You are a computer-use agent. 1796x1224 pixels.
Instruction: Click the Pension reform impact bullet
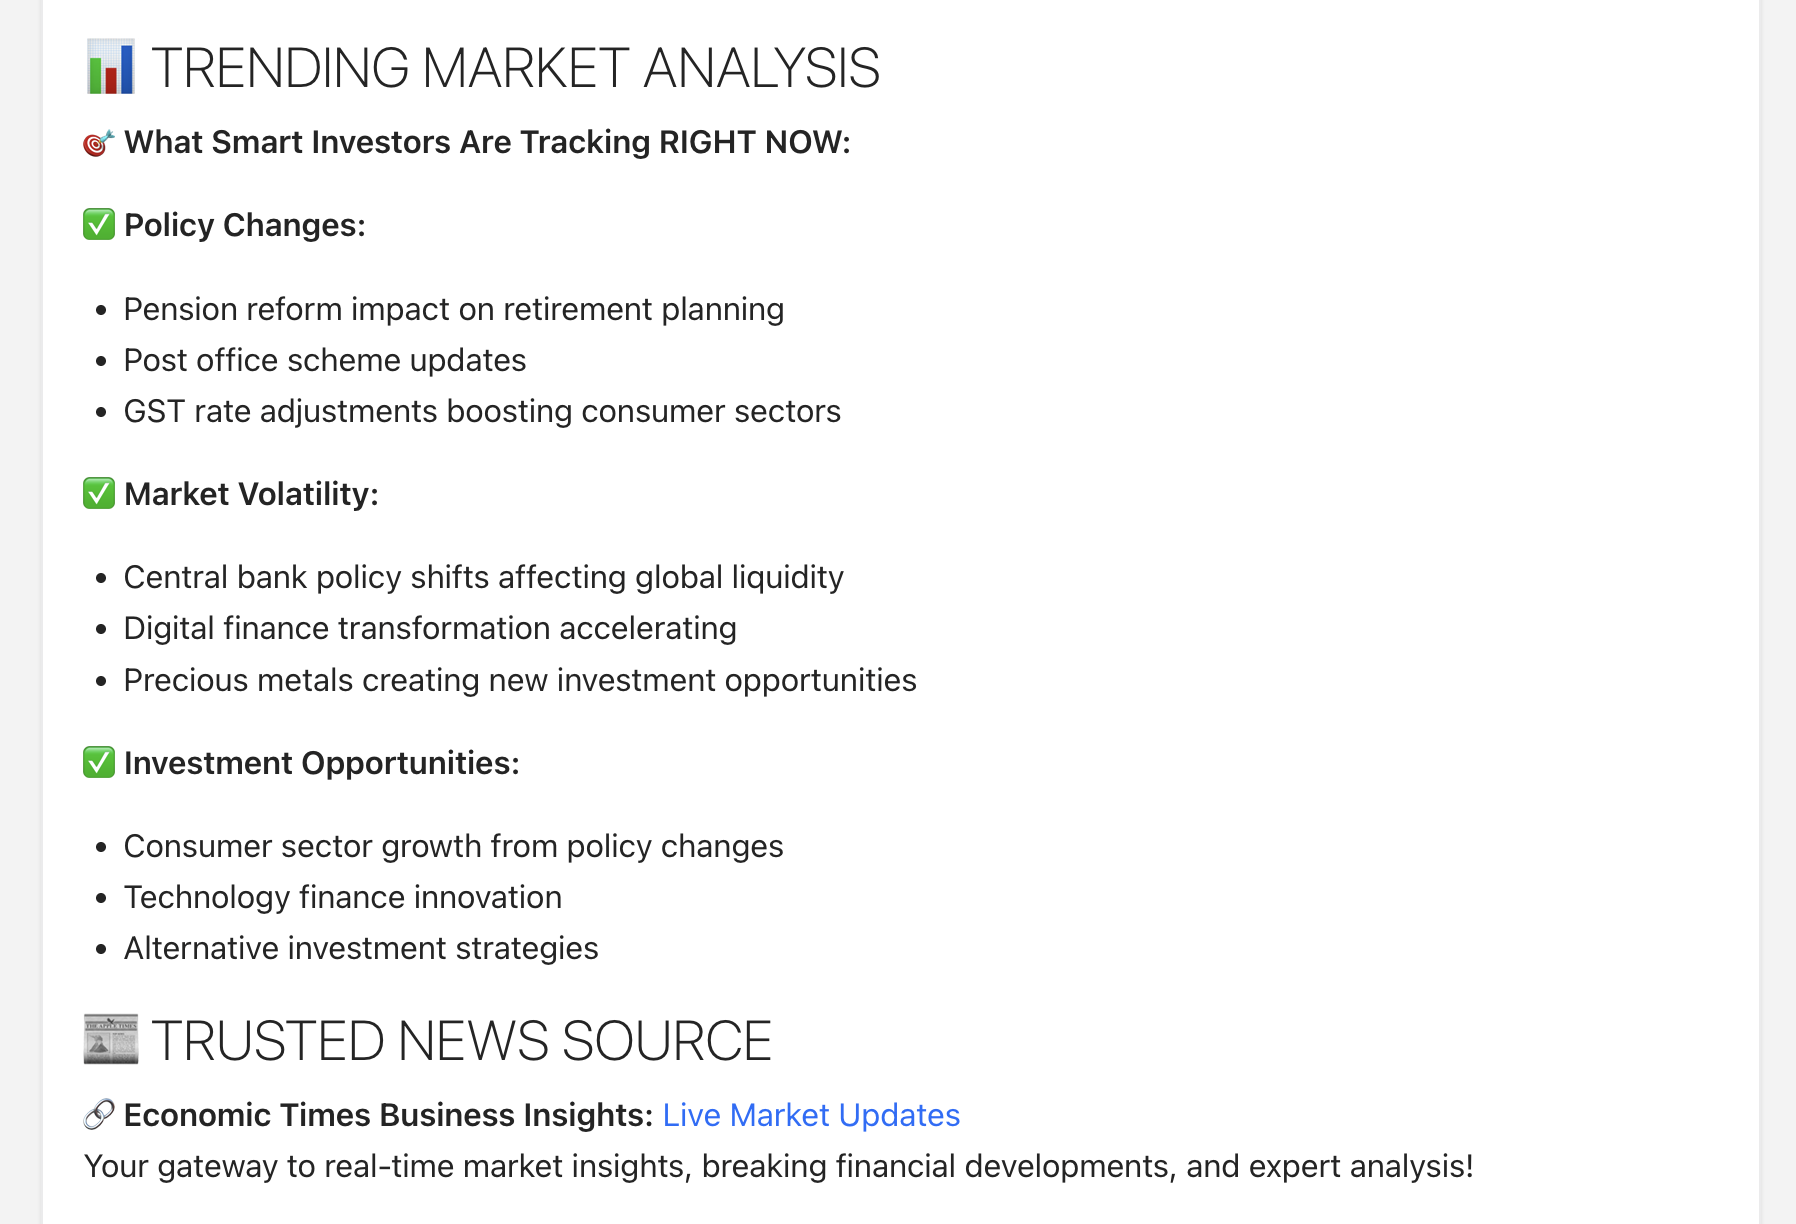click(454, 310)
